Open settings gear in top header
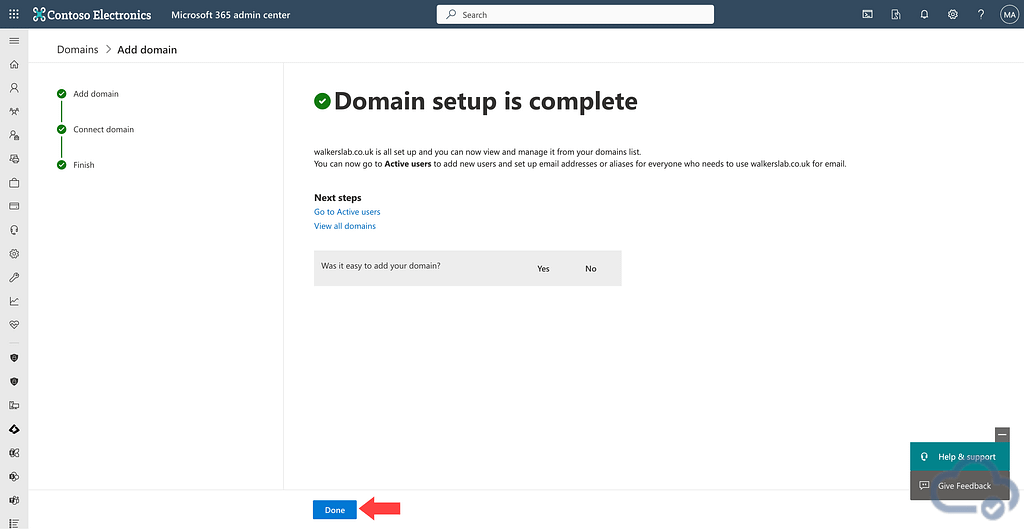The image size is (1024, 530). click(x=953, y=15)
